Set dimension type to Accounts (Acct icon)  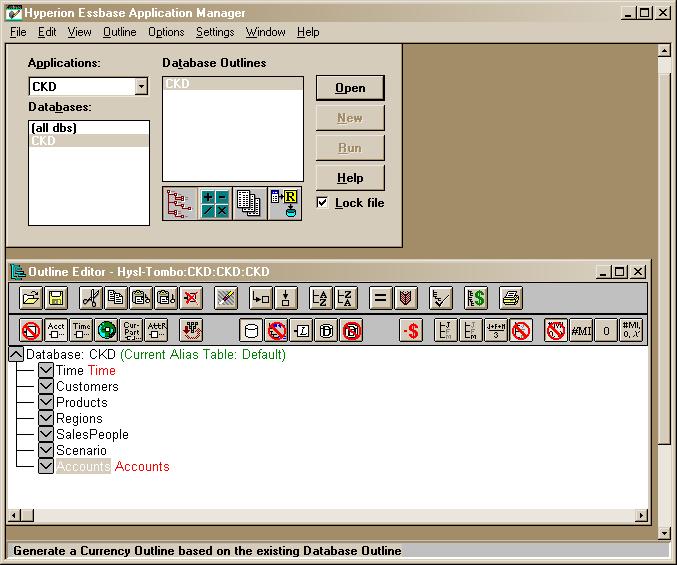click(56, 331)
